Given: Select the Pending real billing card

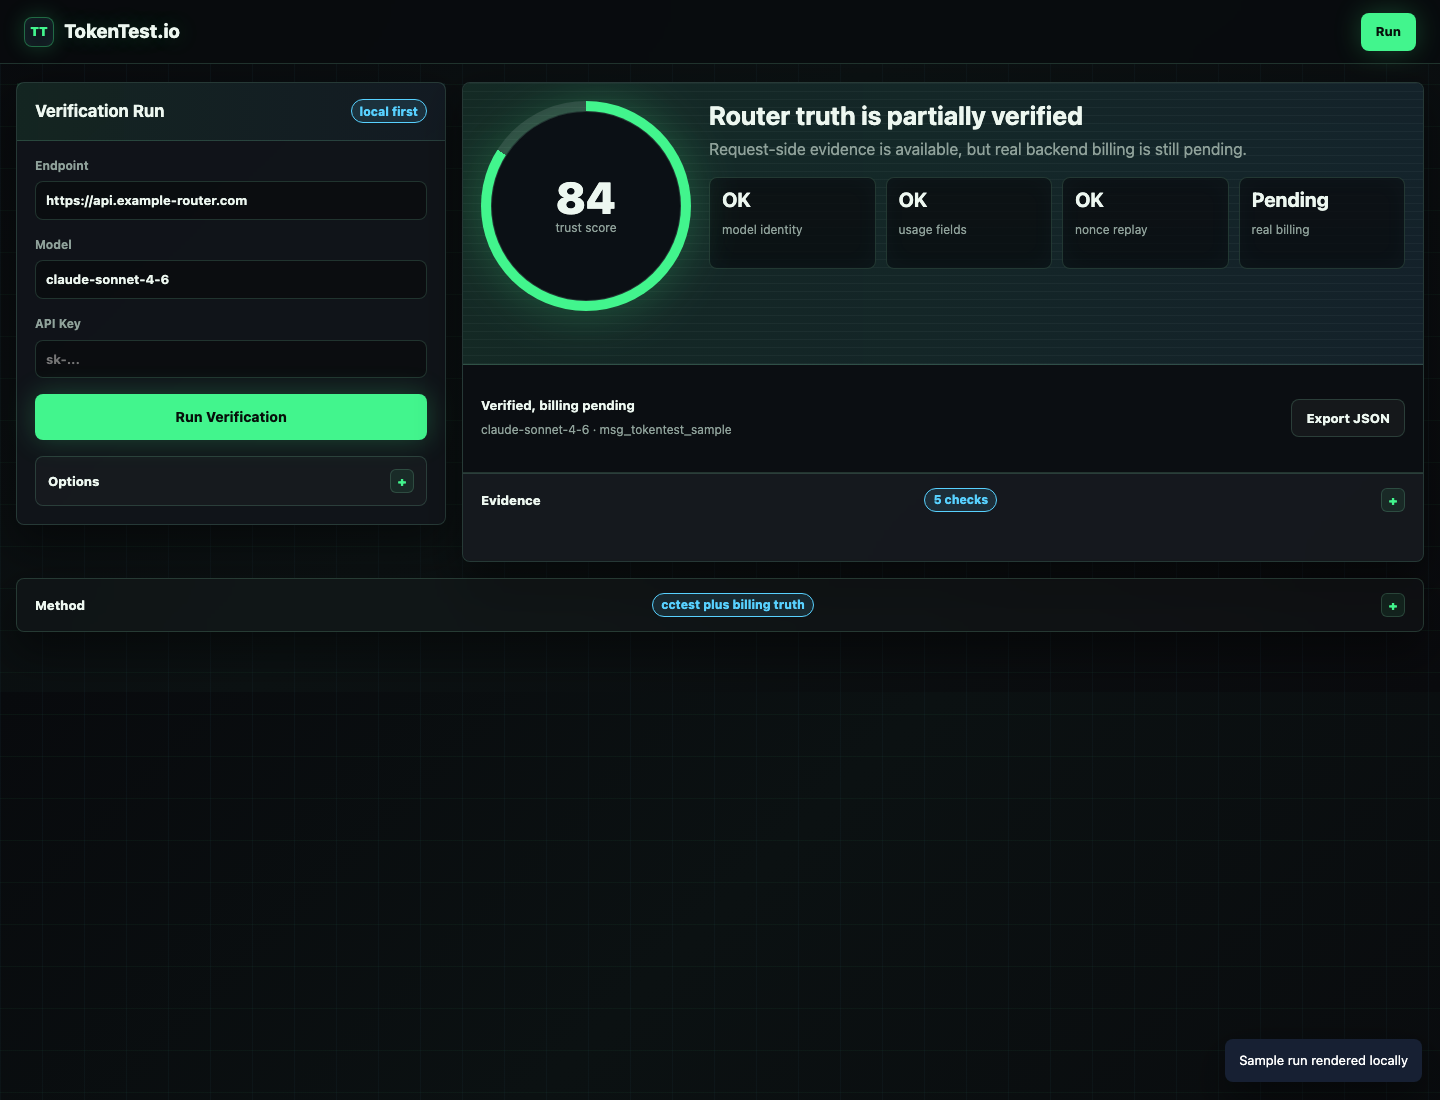Looking at the screenshot, I should point(1322,223).
